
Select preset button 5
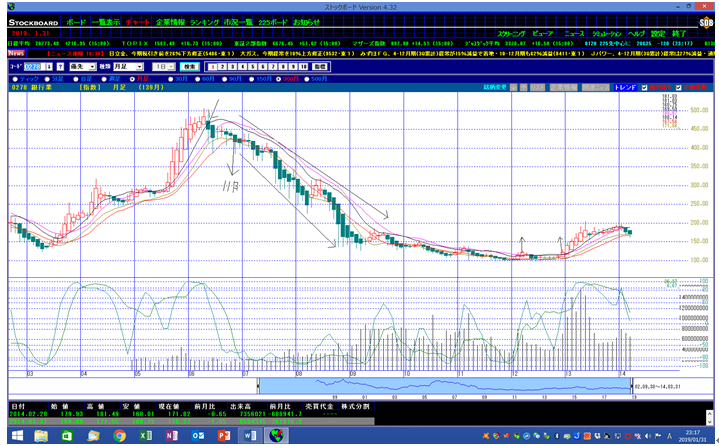point(253,66)
